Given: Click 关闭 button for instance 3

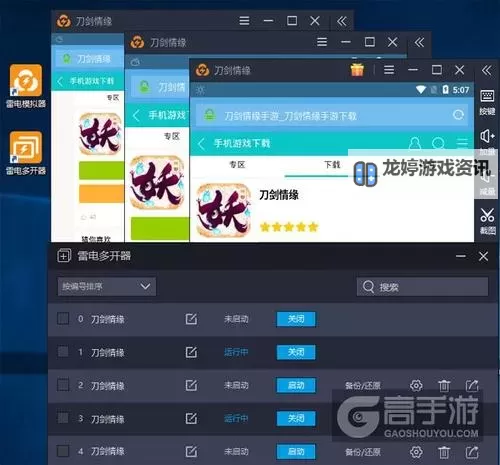Looking at the screenshot, I should 296,418.
